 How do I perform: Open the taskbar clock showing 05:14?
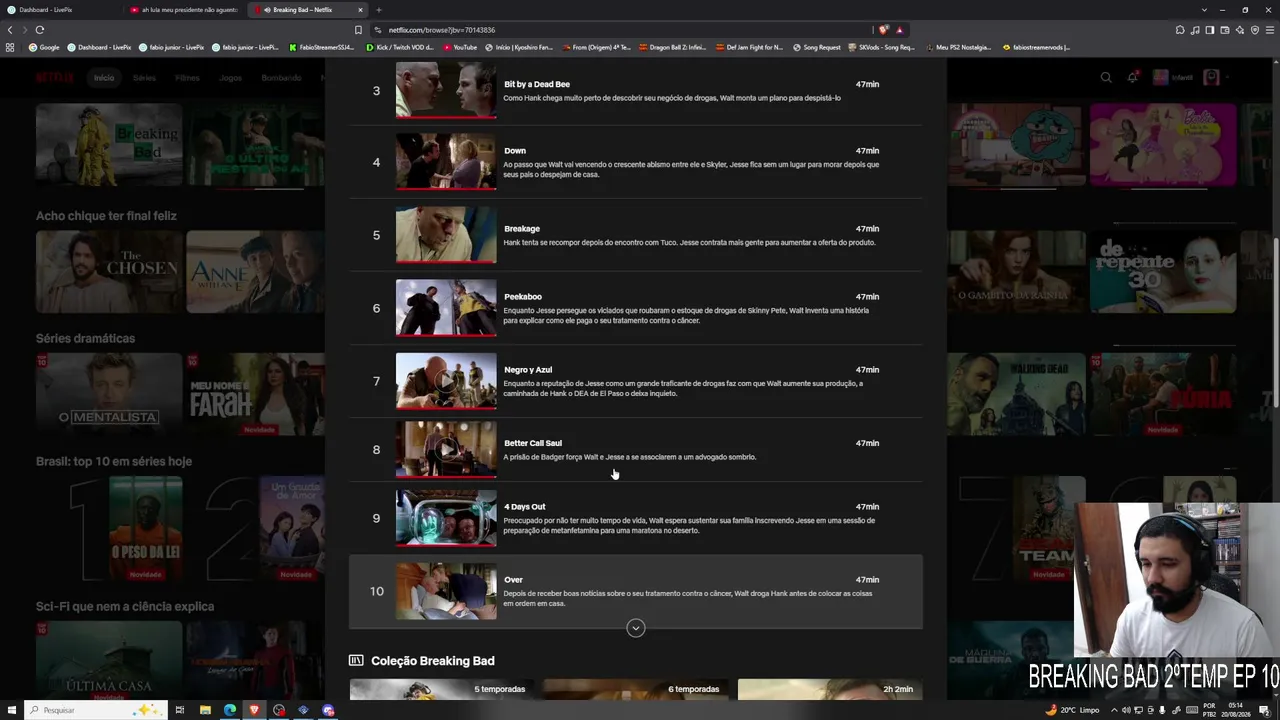1236,710
